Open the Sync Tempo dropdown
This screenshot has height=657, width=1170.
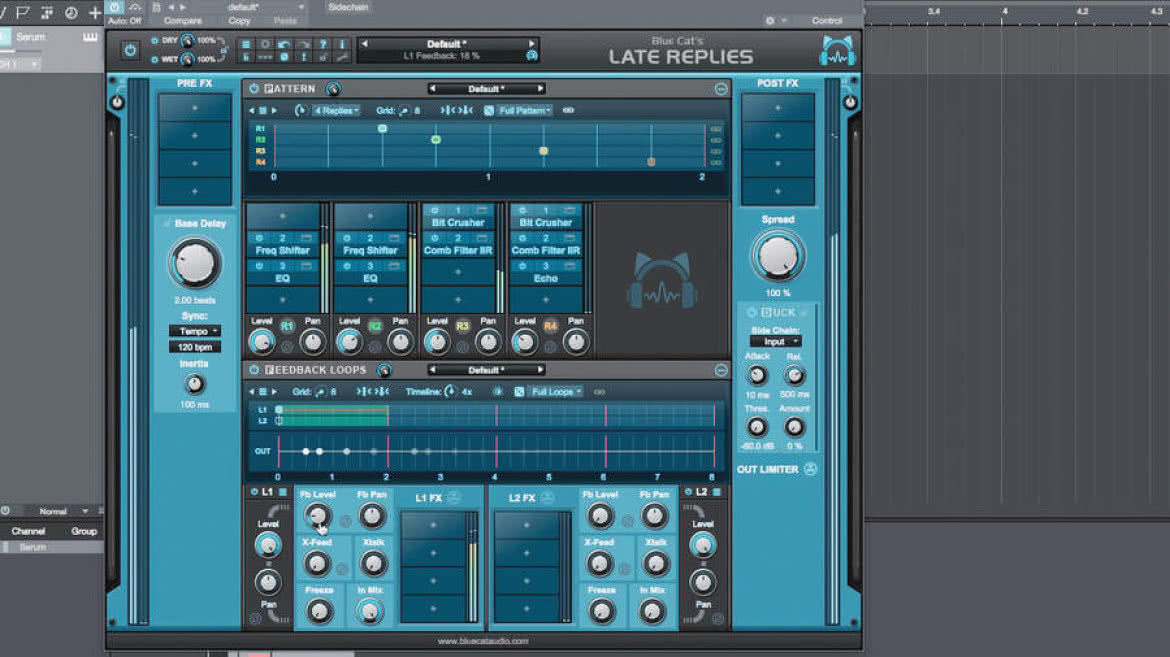[x=195, y=331]
